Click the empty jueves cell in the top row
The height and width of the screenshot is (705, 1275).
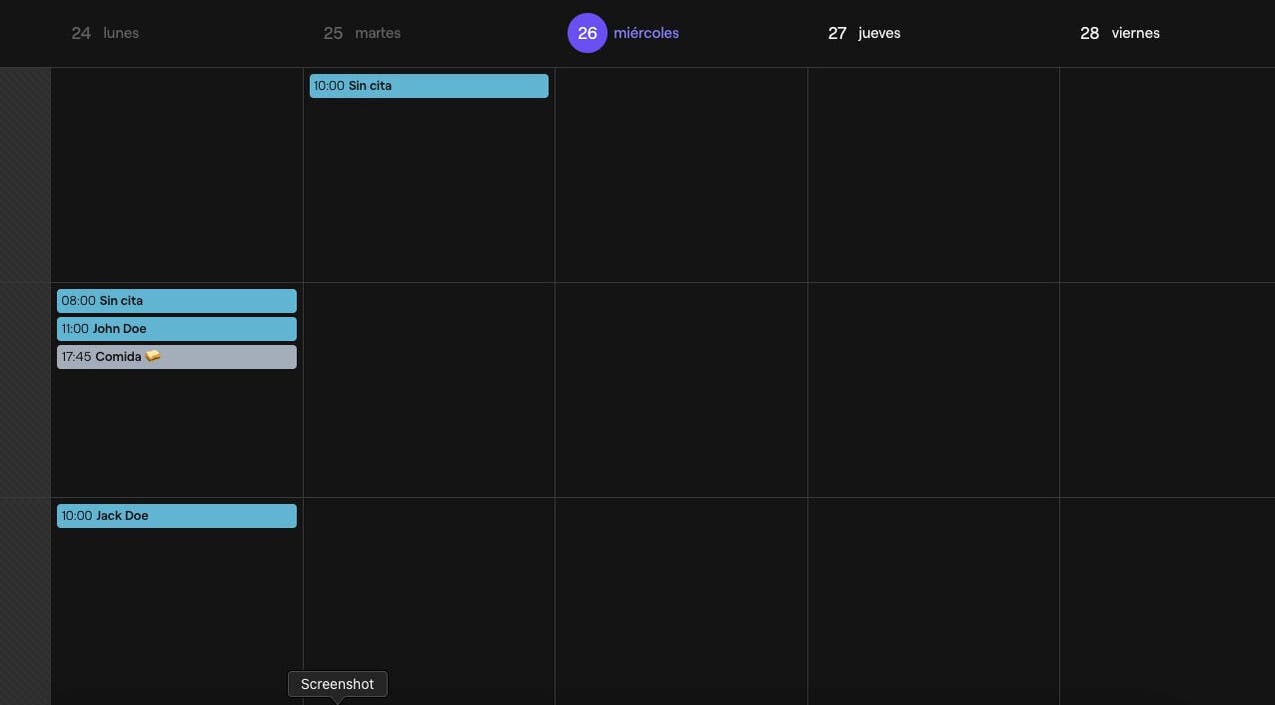point(933,175)
